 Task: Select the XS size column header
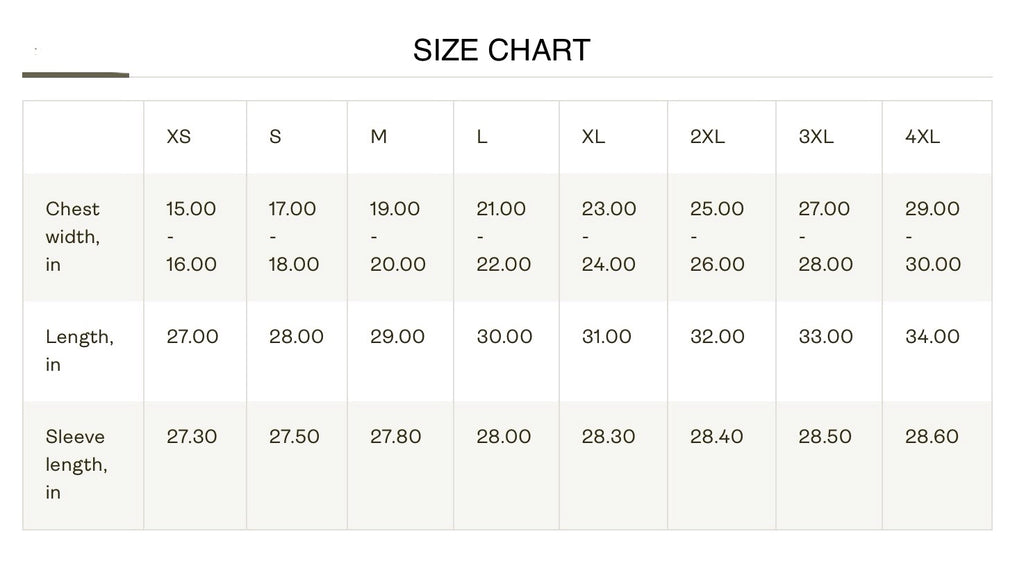pos(179,137)
